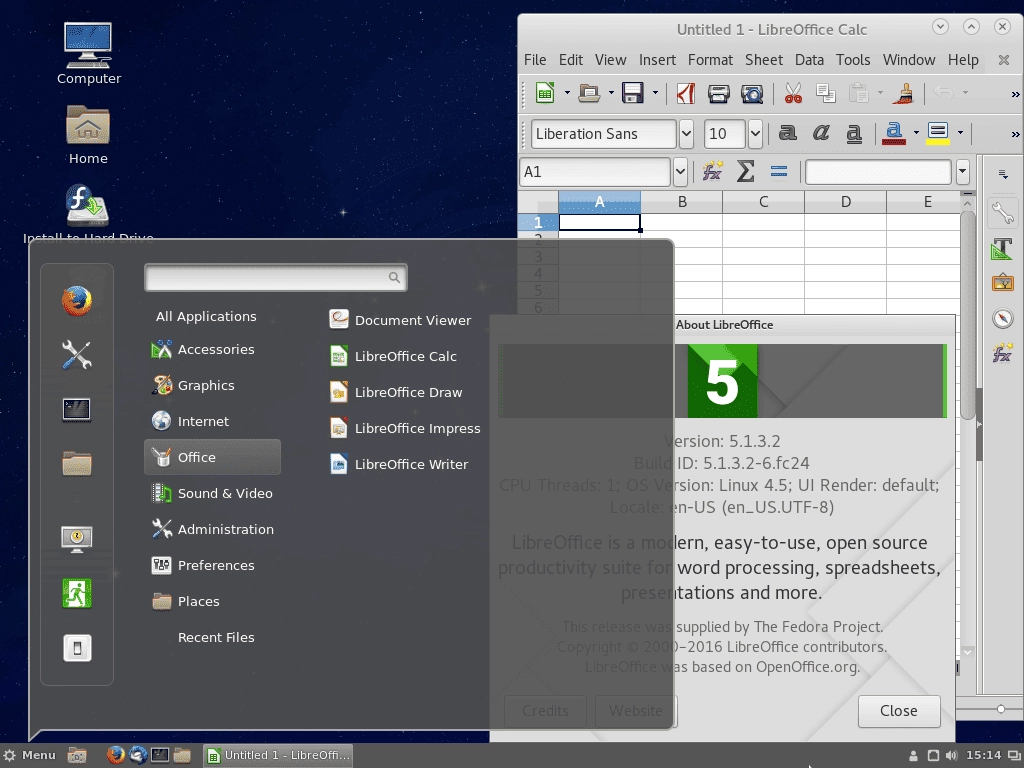Click the application menu search field
Image resolution: width=1024 pixels, height=768 pixels.
coord(276,278)
